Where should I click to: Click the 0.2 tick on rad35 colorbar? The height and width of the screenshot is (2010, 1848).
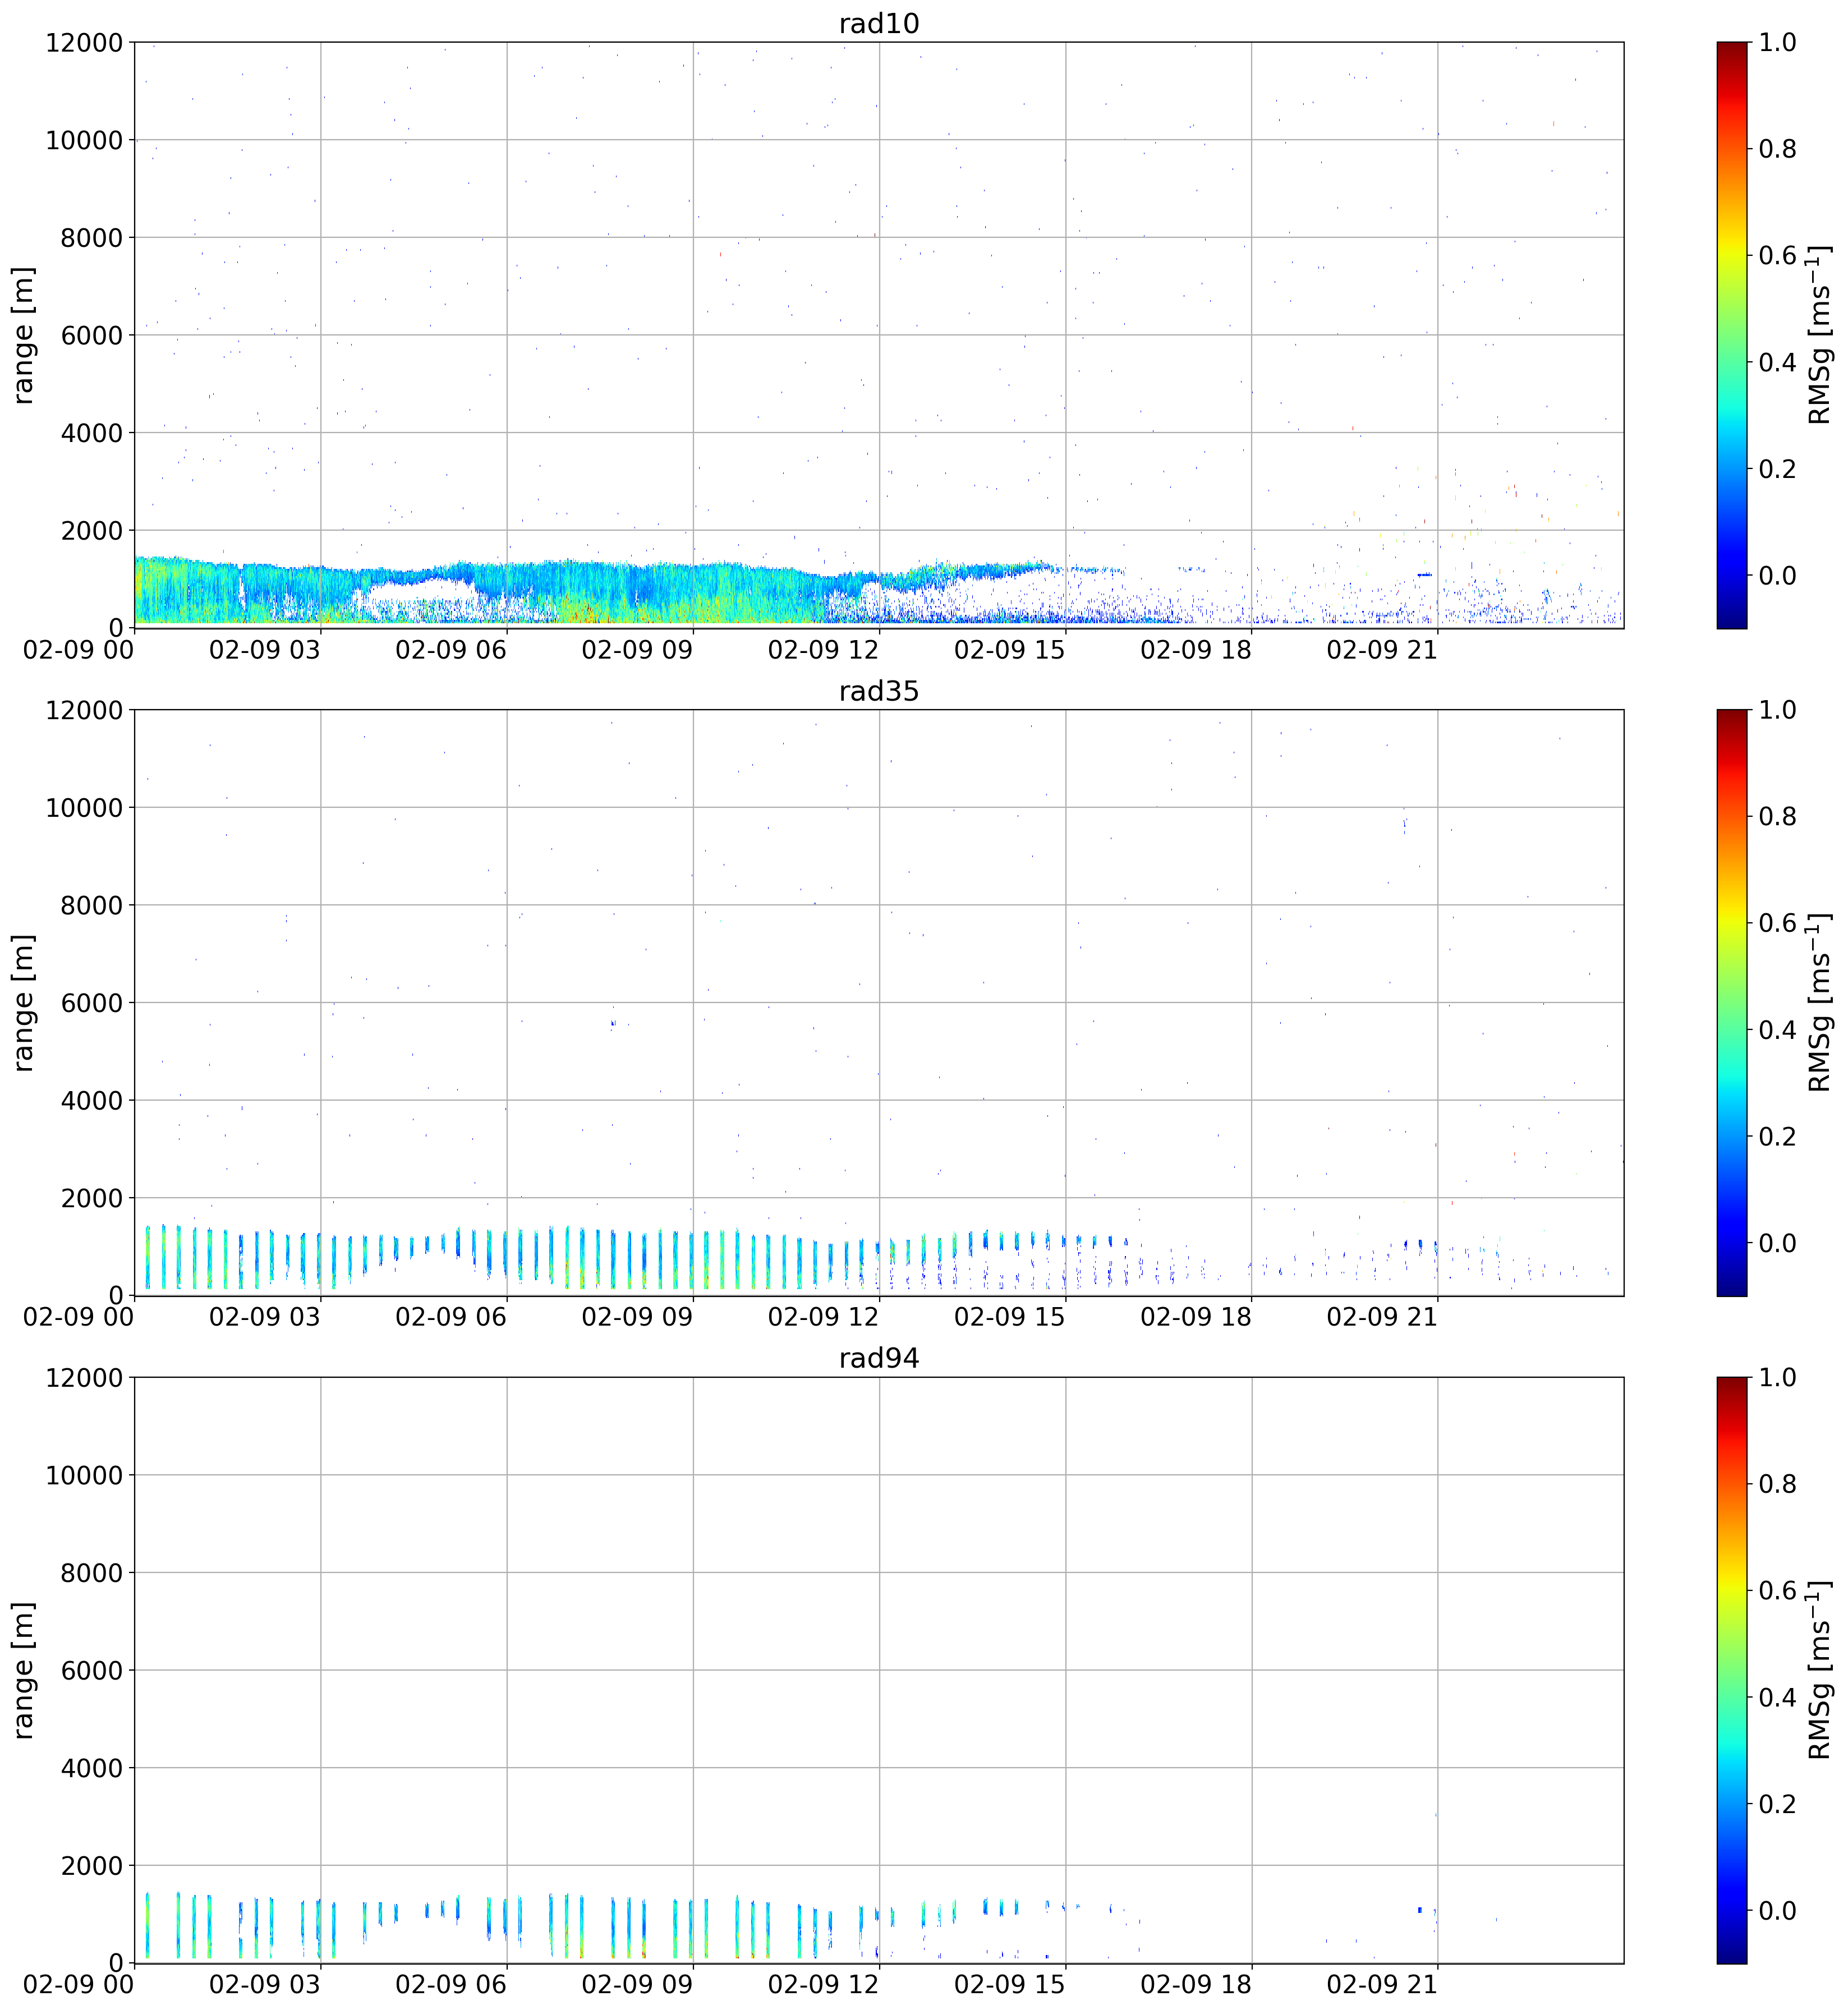(x=1778, y=1136)
